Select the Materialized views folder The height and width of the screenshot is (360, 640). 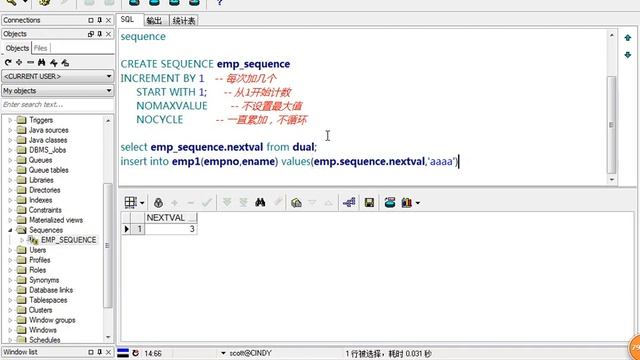coord(56,220)
